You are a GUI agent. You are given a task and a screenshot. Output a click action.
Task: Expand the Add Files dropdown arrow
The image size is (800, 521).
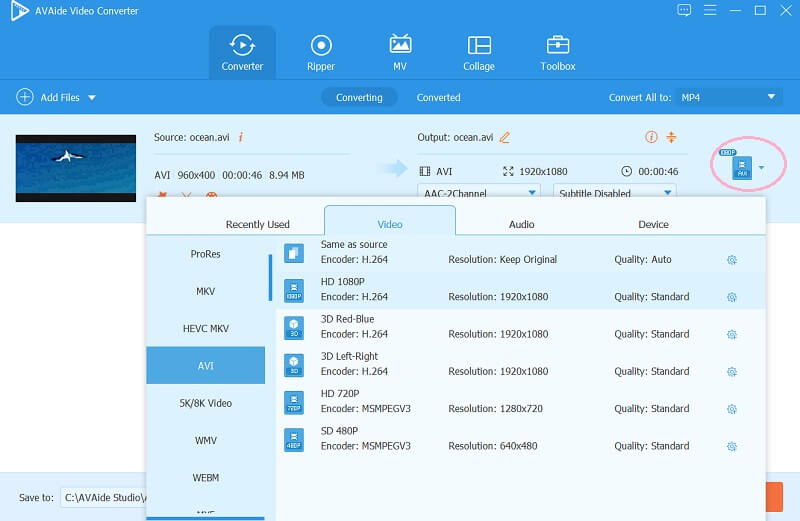92,98
